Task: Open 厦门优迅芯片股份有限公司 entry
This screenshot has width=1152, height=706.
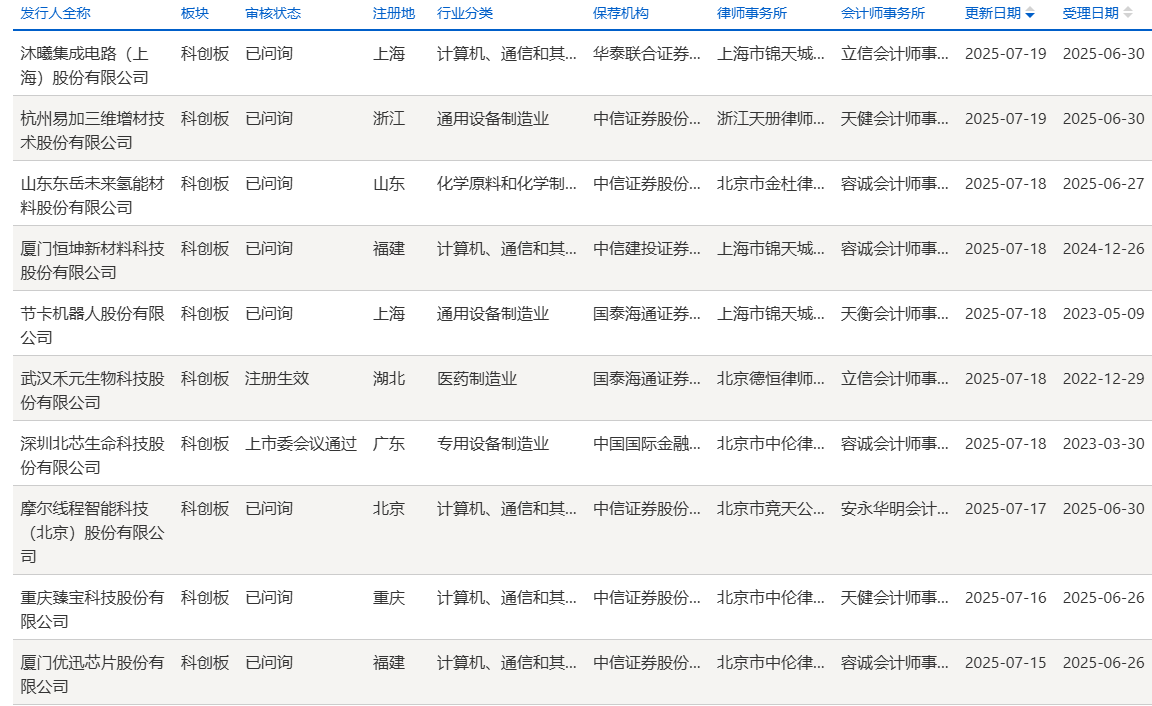Action: tap(92, 674)
